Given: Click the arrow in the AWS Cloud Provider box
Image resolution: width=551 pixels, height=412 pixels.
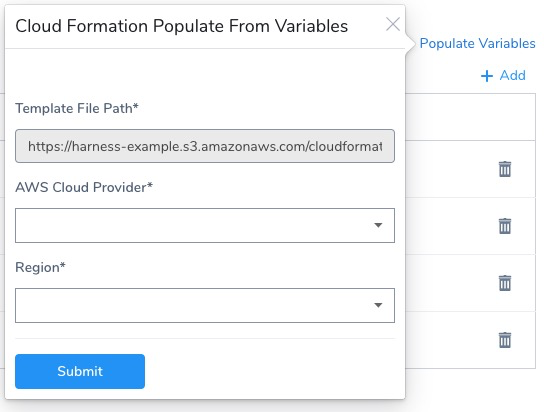Looking at the screenshot, I should 378,225.
